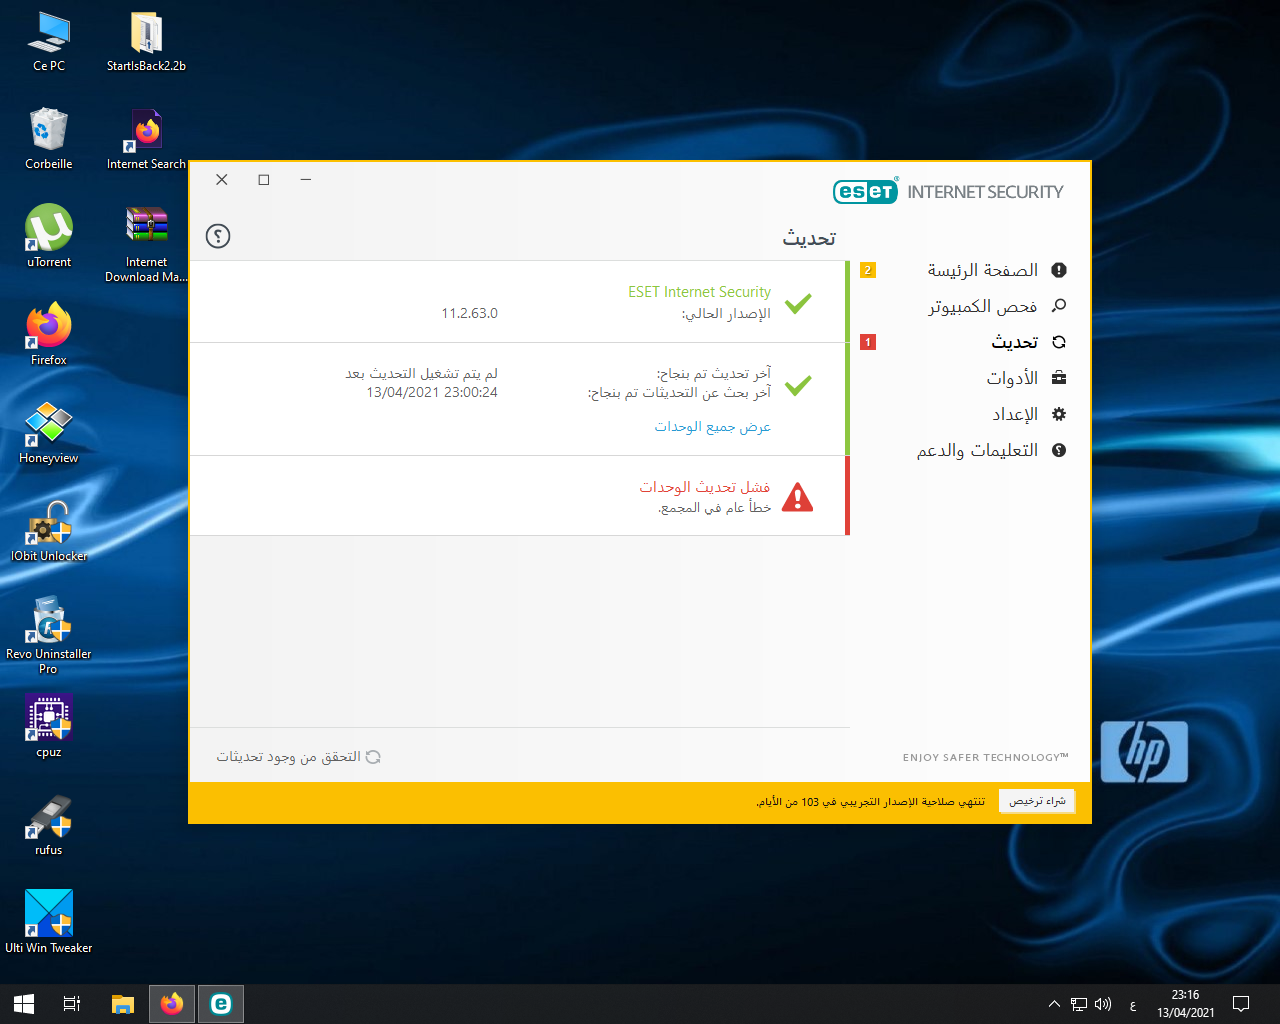1280x1024 pixels.
Task: Open the Firefox desktop shortcut
Action: tap(49, 334)
